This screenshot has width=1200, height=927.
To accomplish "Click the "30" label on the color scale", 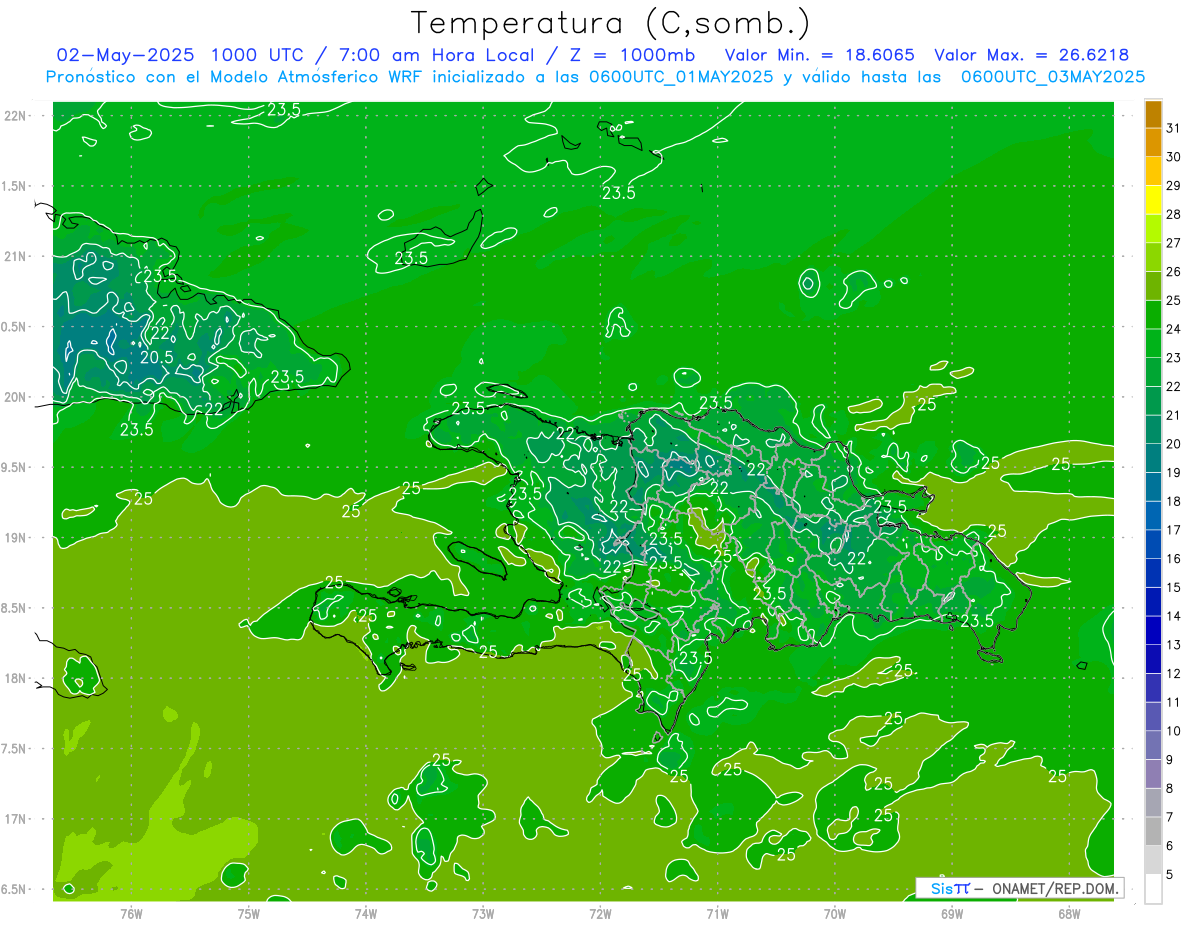I will coord(1174,157).
